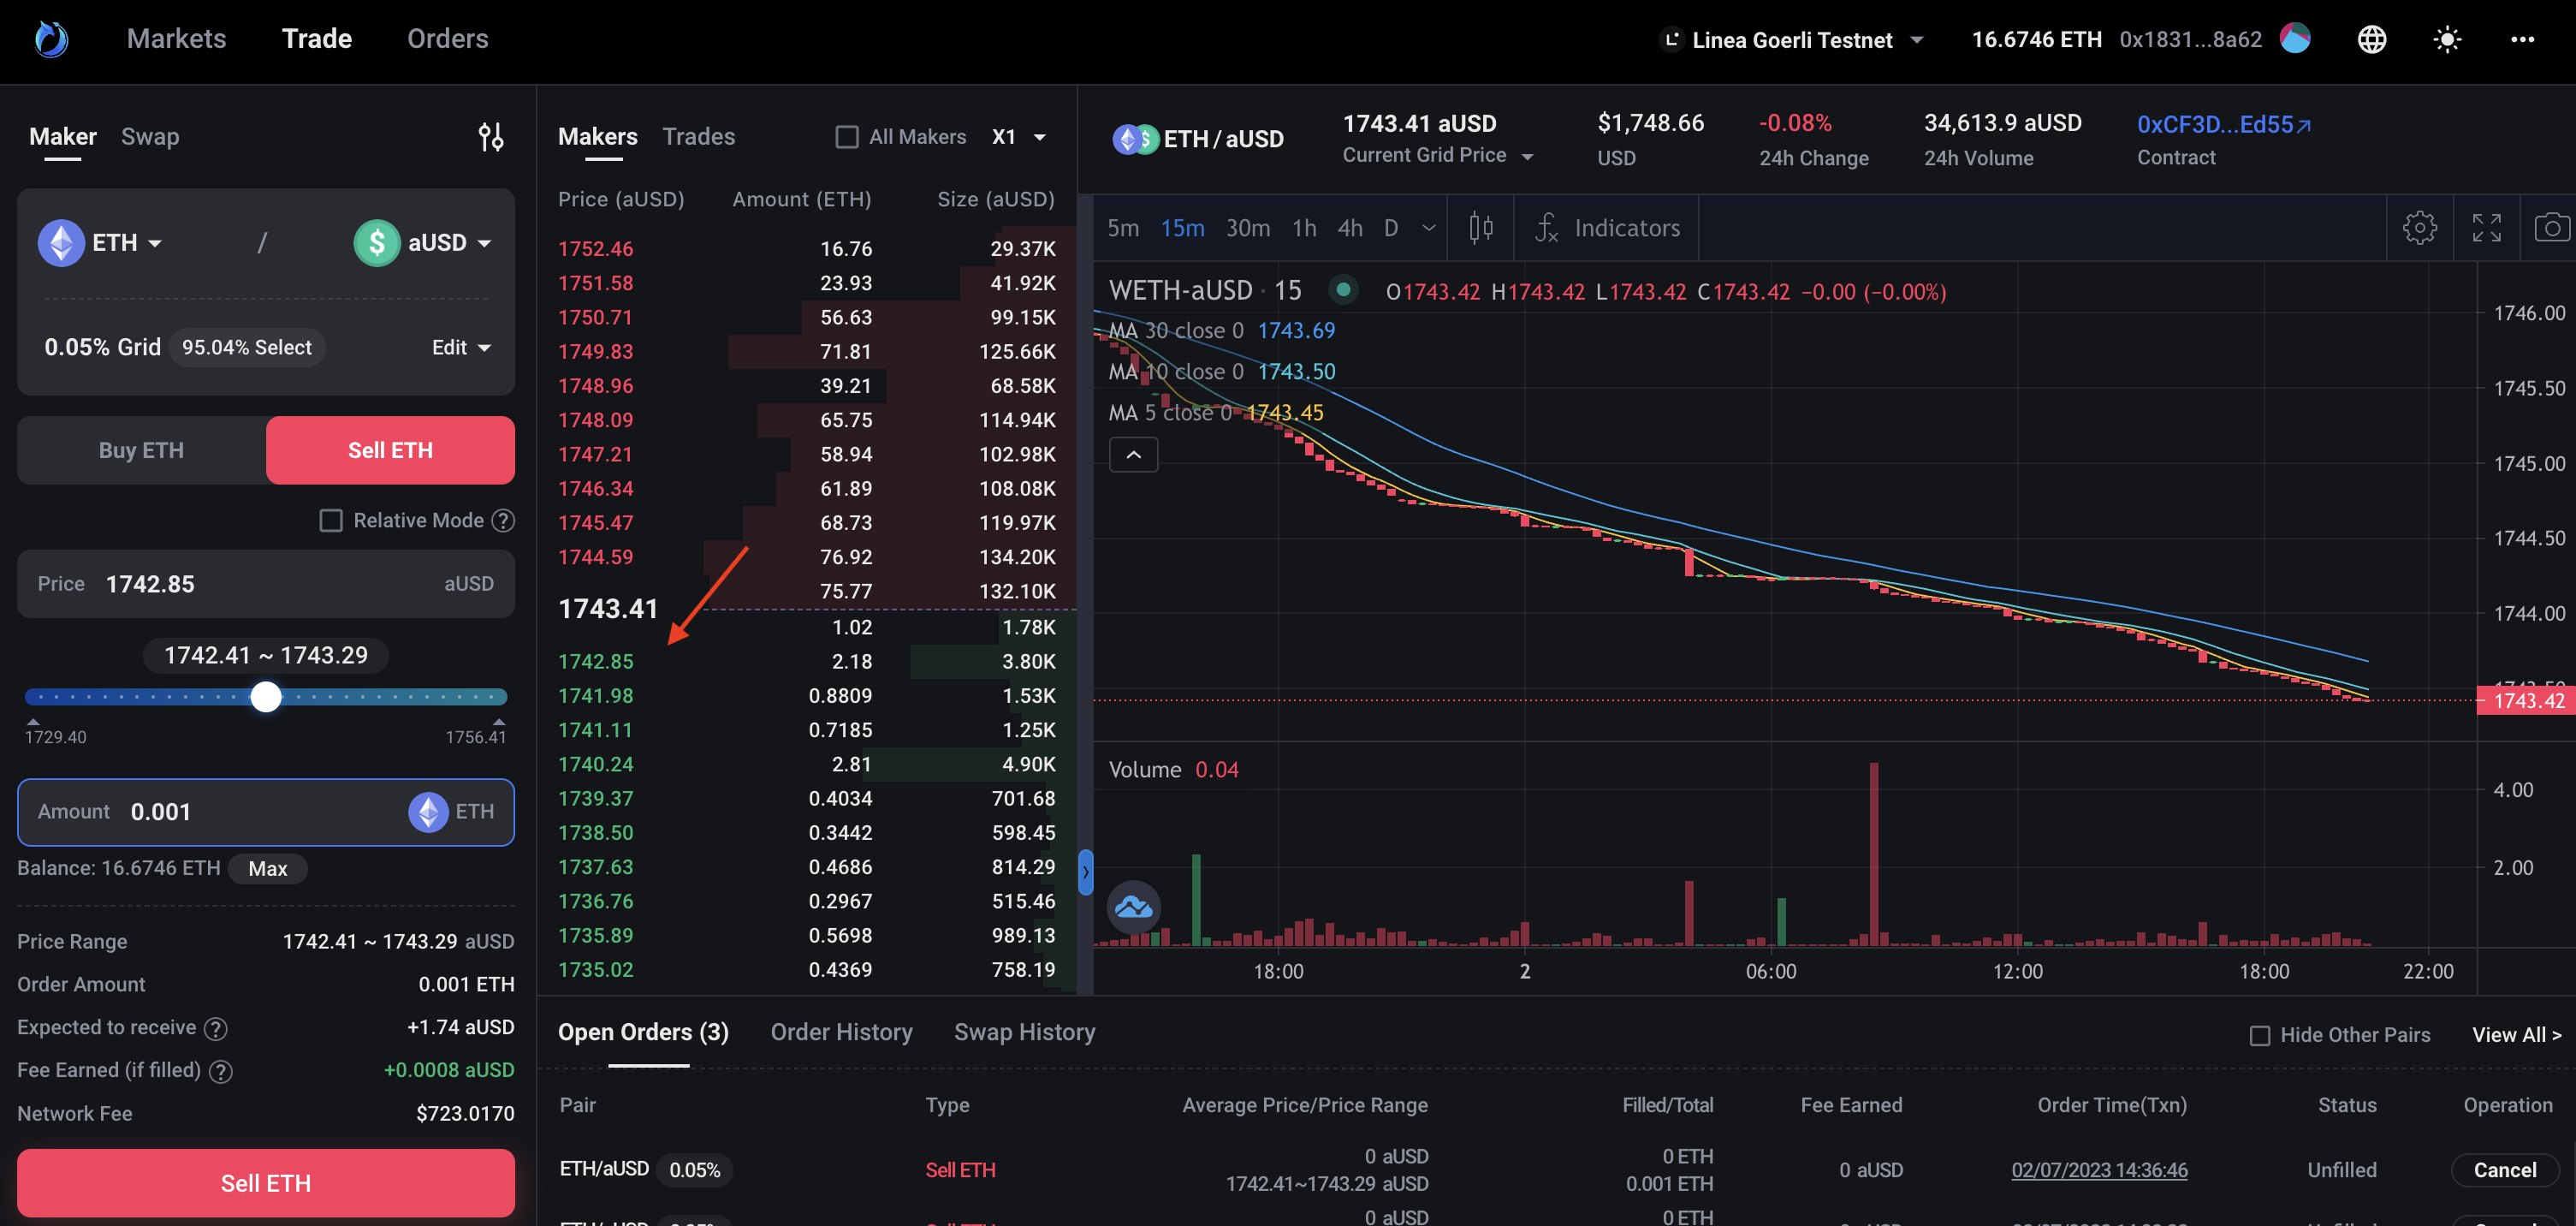The image size is (2576, 1226).
Task: Open the three-dots more menu
Action: [x=2522, y=40]
